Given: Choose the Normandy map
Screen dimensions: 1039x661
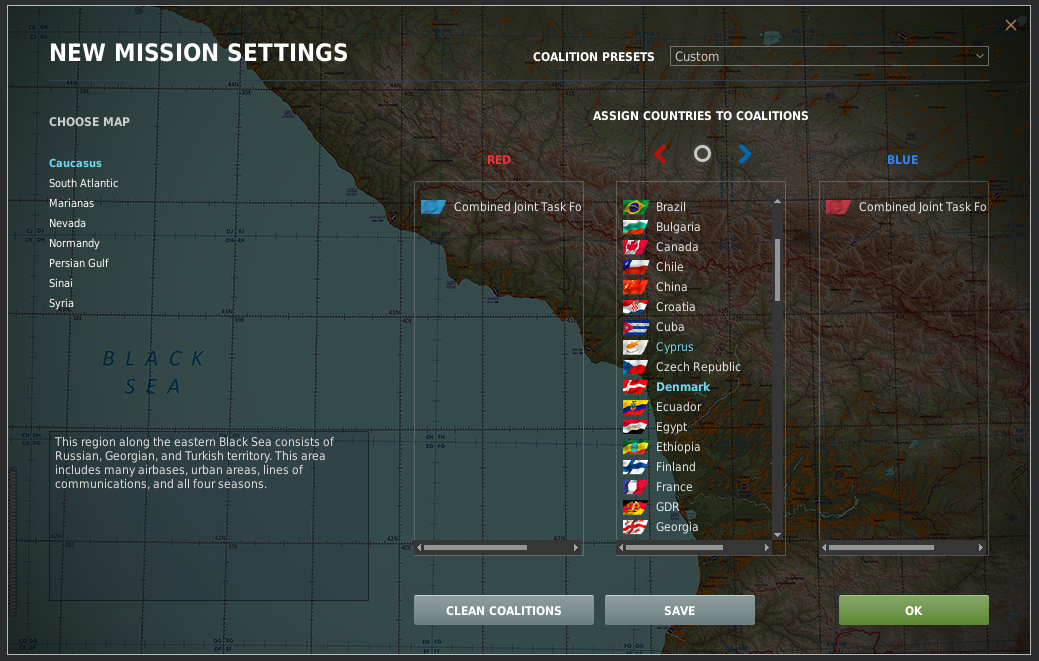Looking at the screenshot, I should coord(74,243).
